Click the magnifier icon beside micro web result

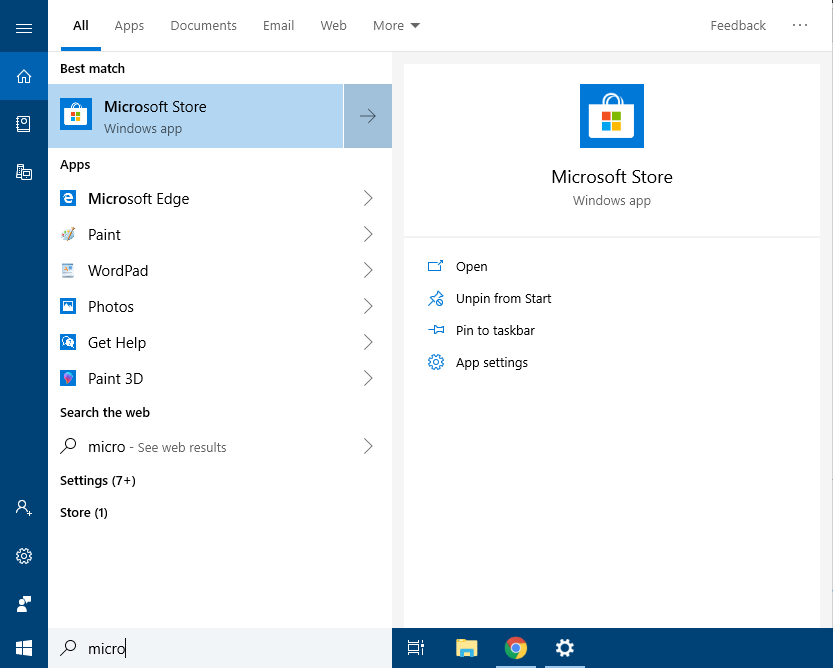click(69, 446)
